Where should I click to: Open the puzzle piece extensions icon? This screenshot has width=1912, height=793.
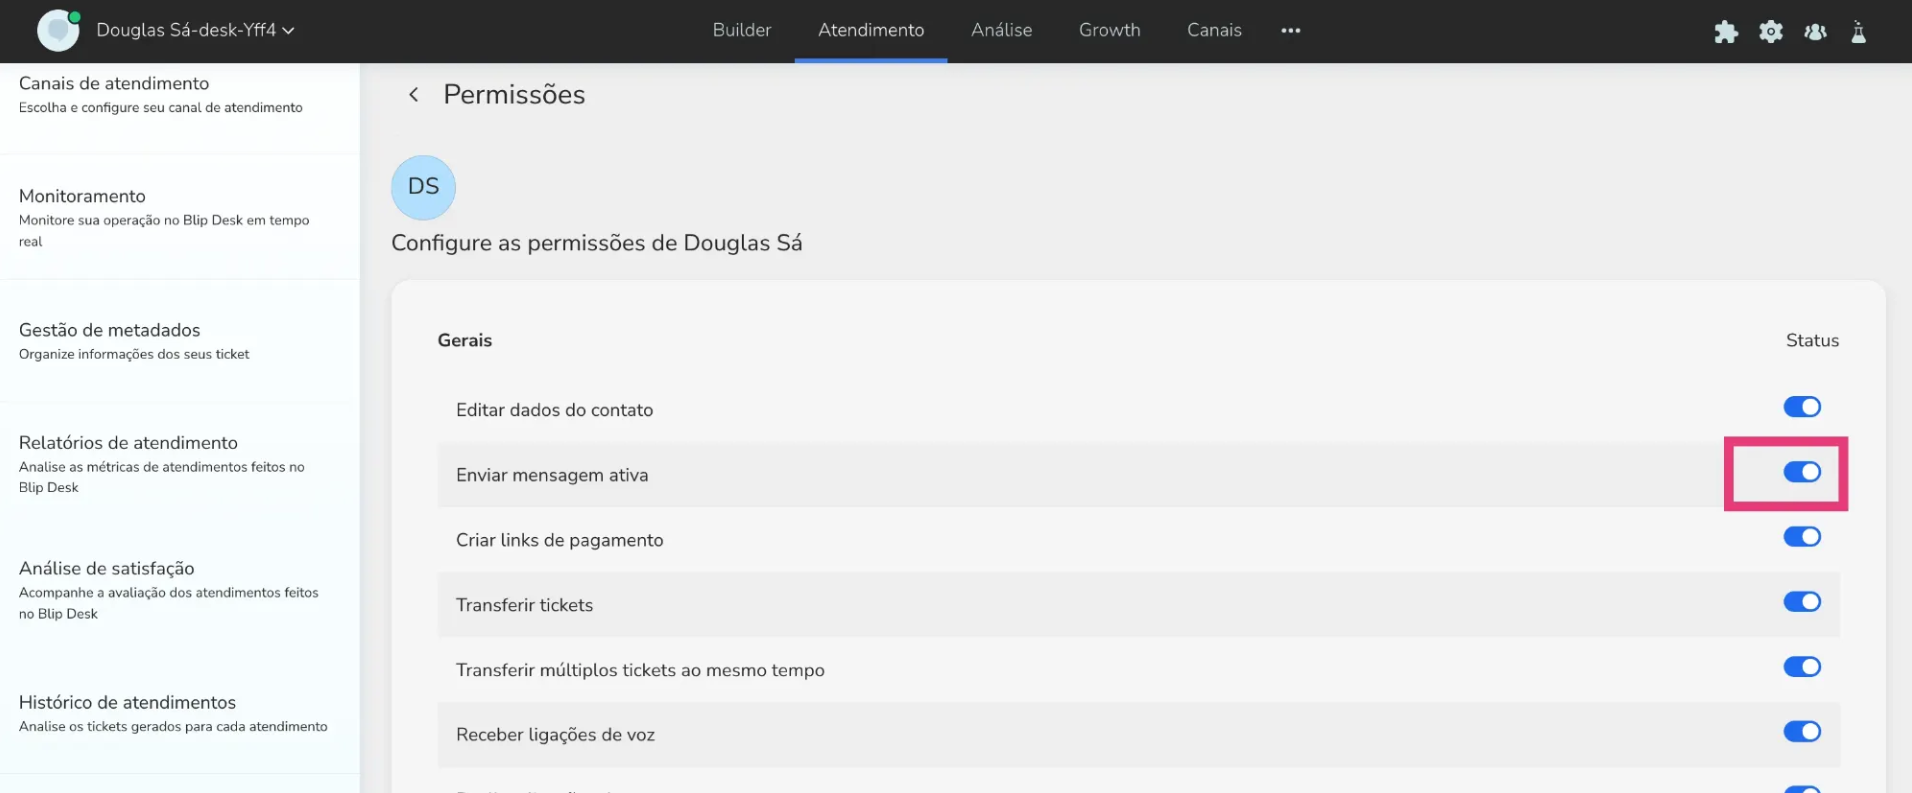point(1725,32)
